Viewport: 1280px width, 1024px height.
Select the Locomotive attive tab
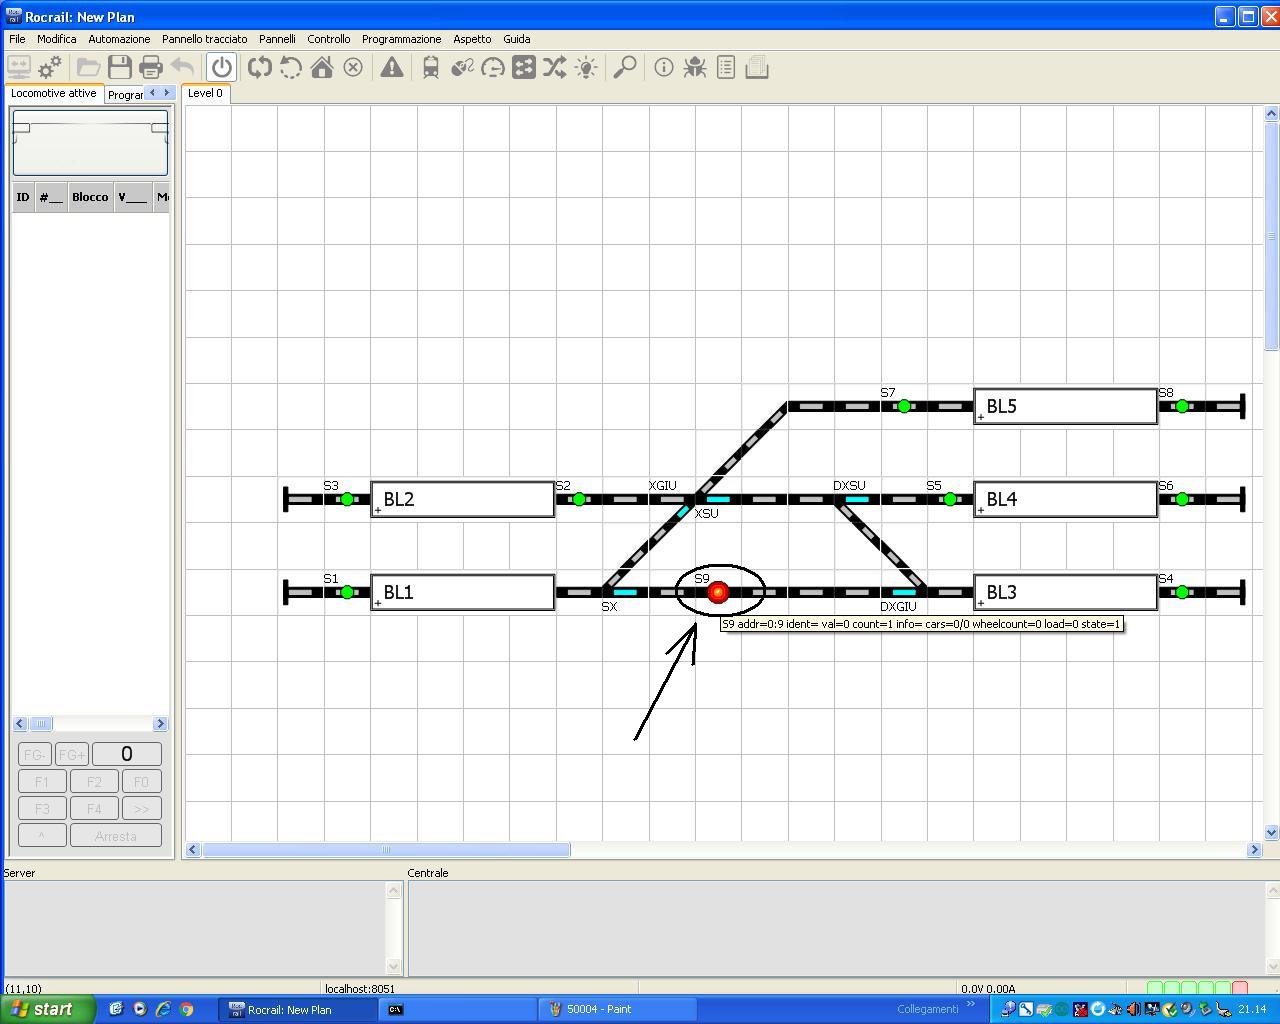coord(54,93)
